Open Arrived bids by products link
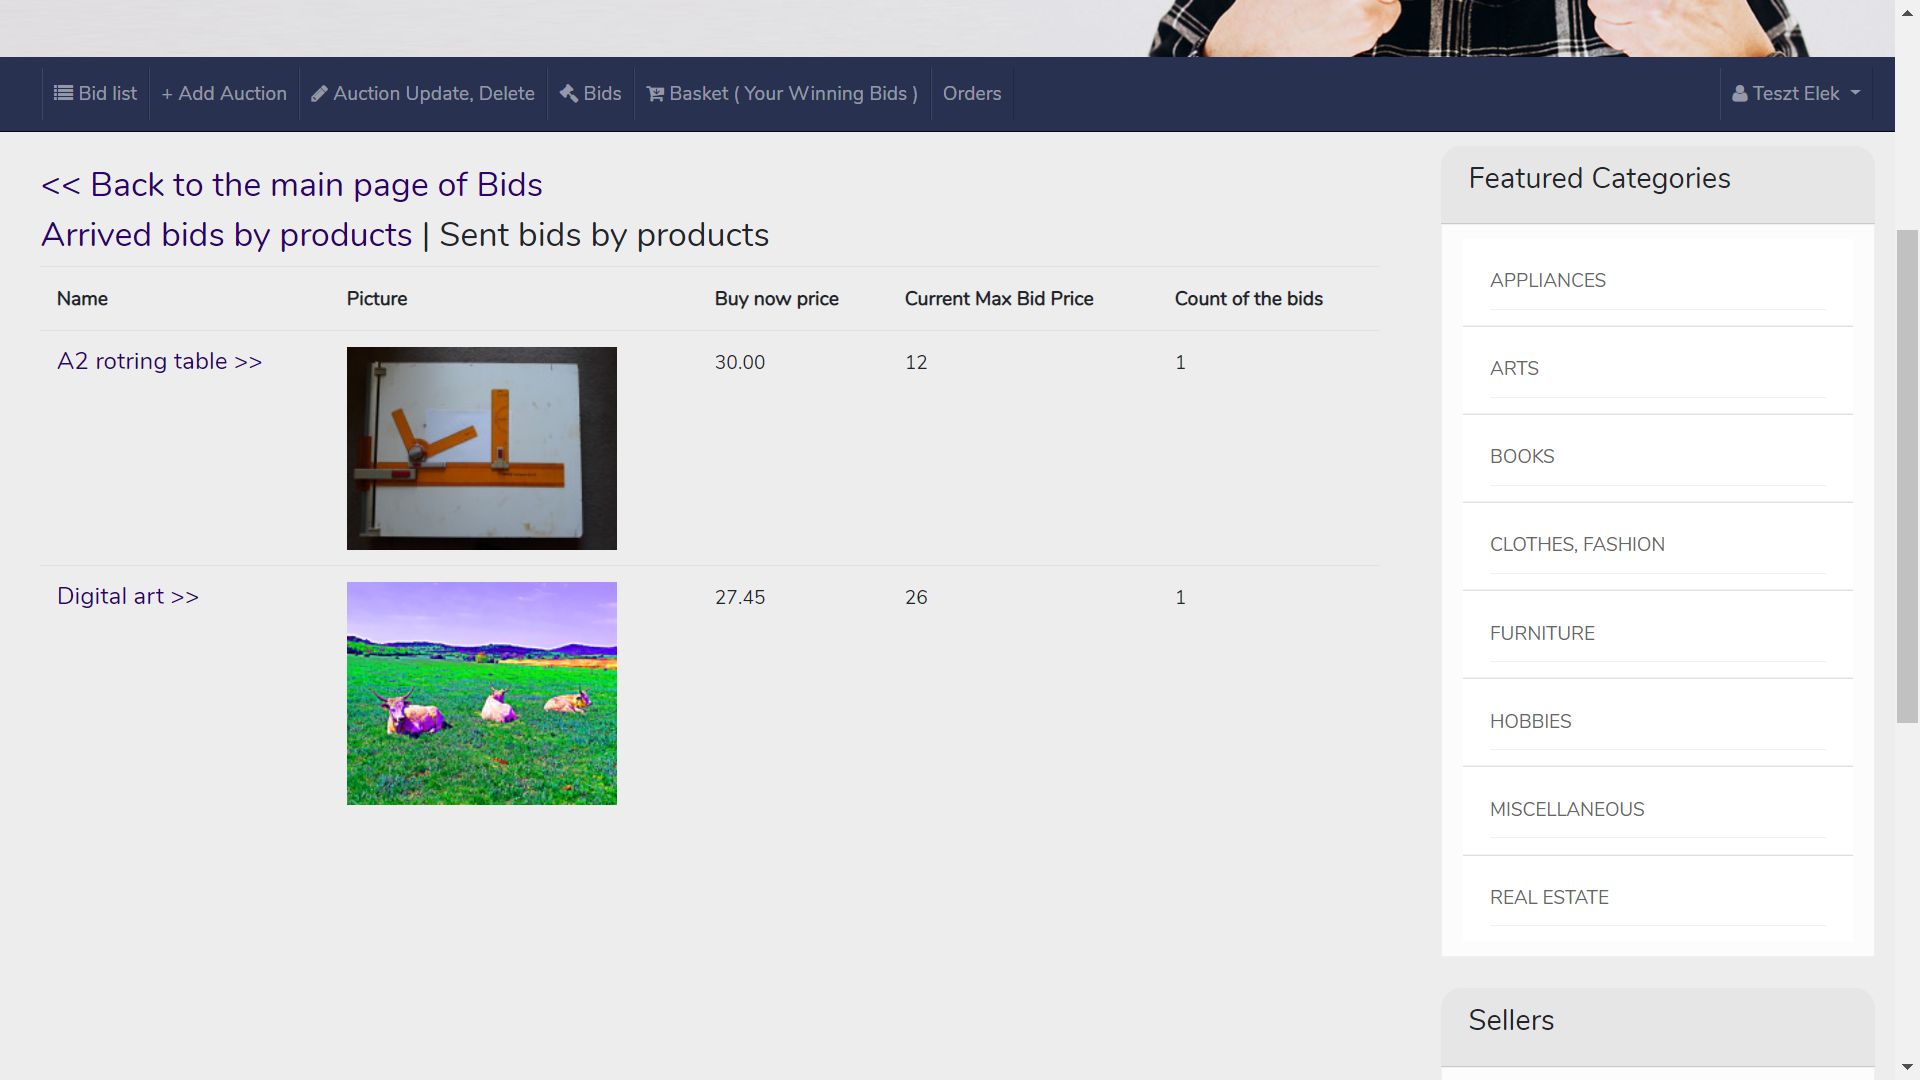Screen dimensions: 1920x1080 [226, 235]
